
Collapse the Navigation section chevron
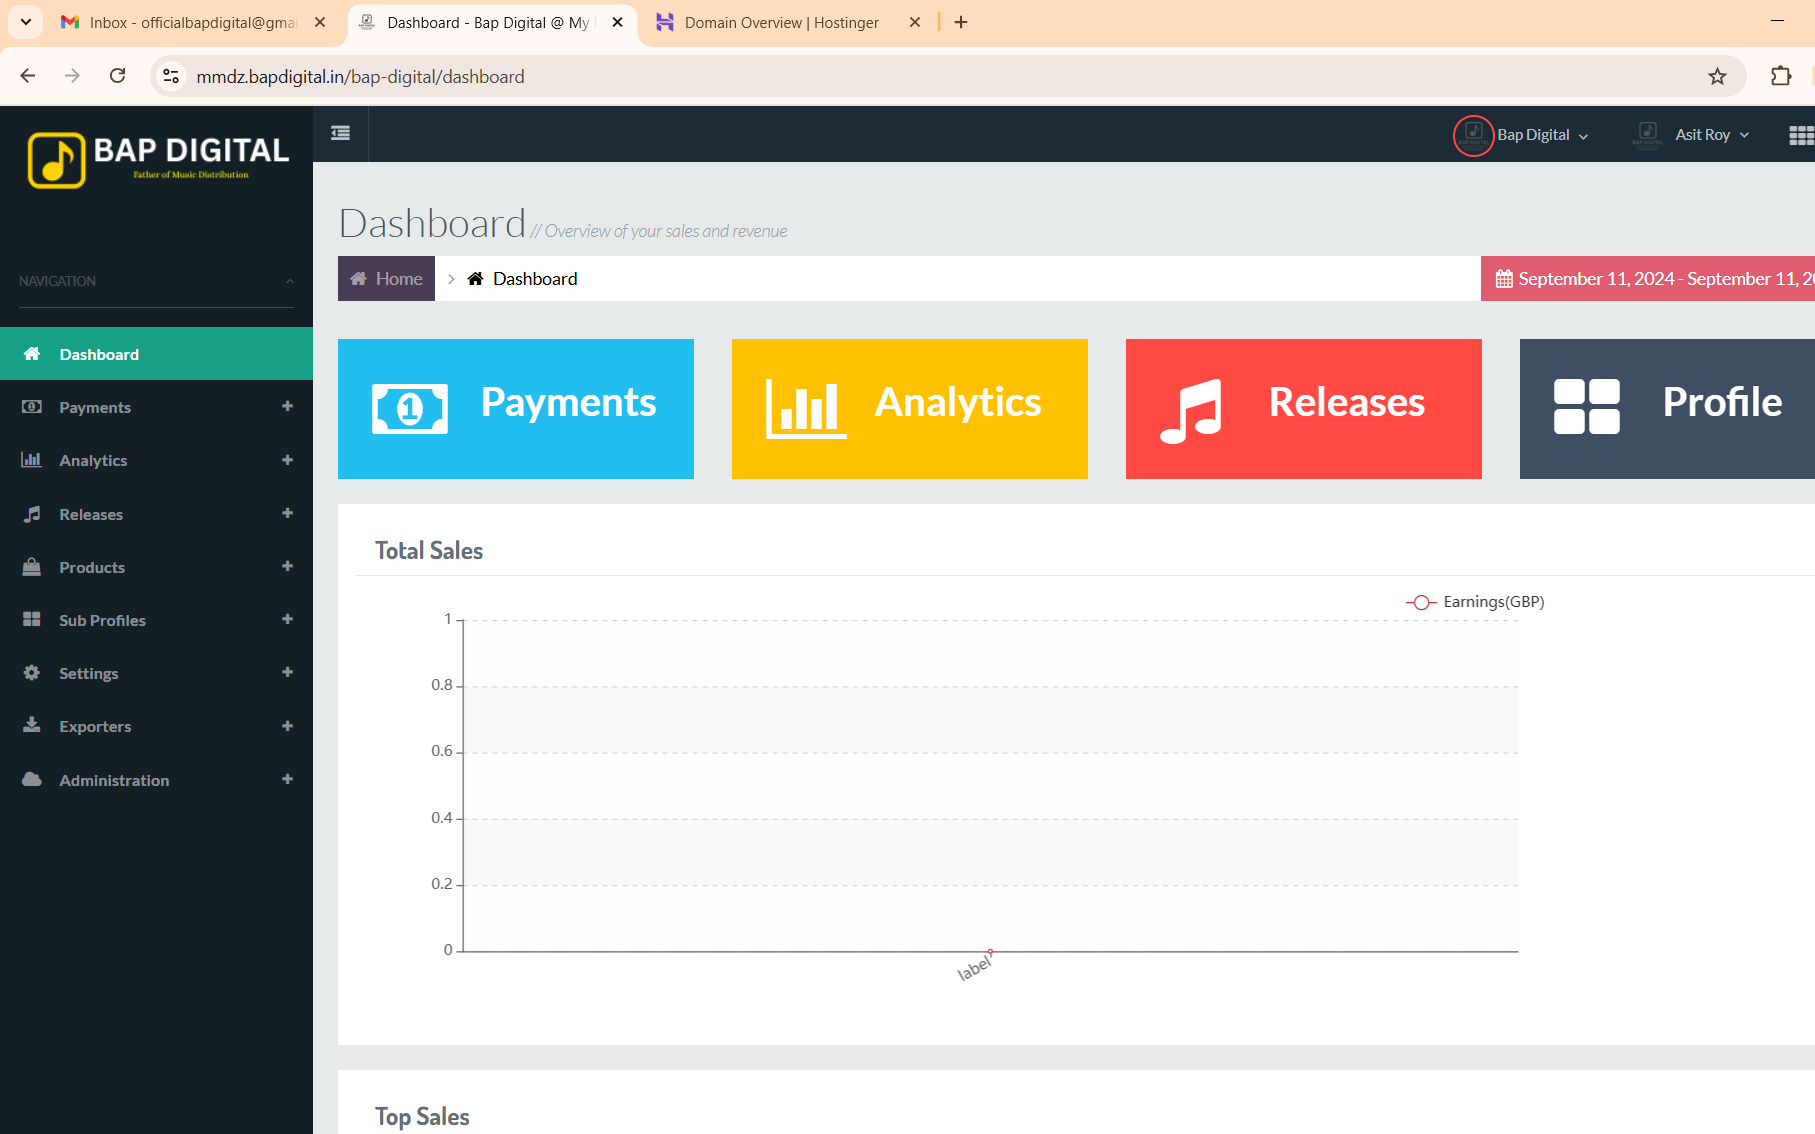290,281
